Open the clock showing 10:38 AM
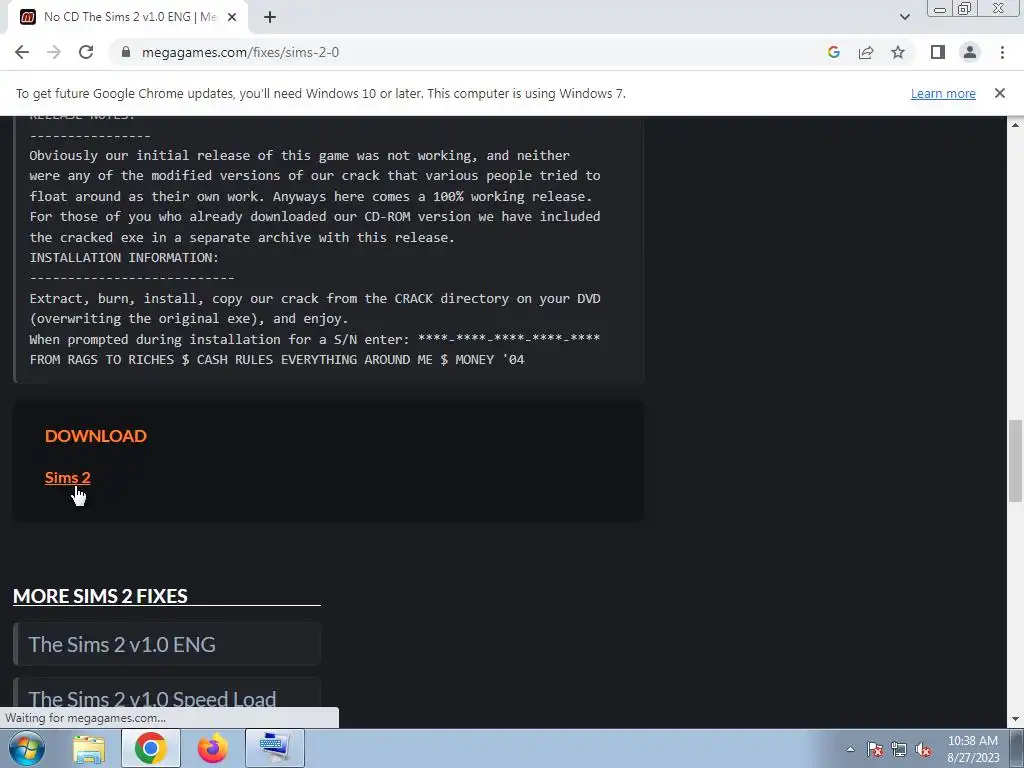This screenshot has height=768, width=1024. (x=973, y=749)
